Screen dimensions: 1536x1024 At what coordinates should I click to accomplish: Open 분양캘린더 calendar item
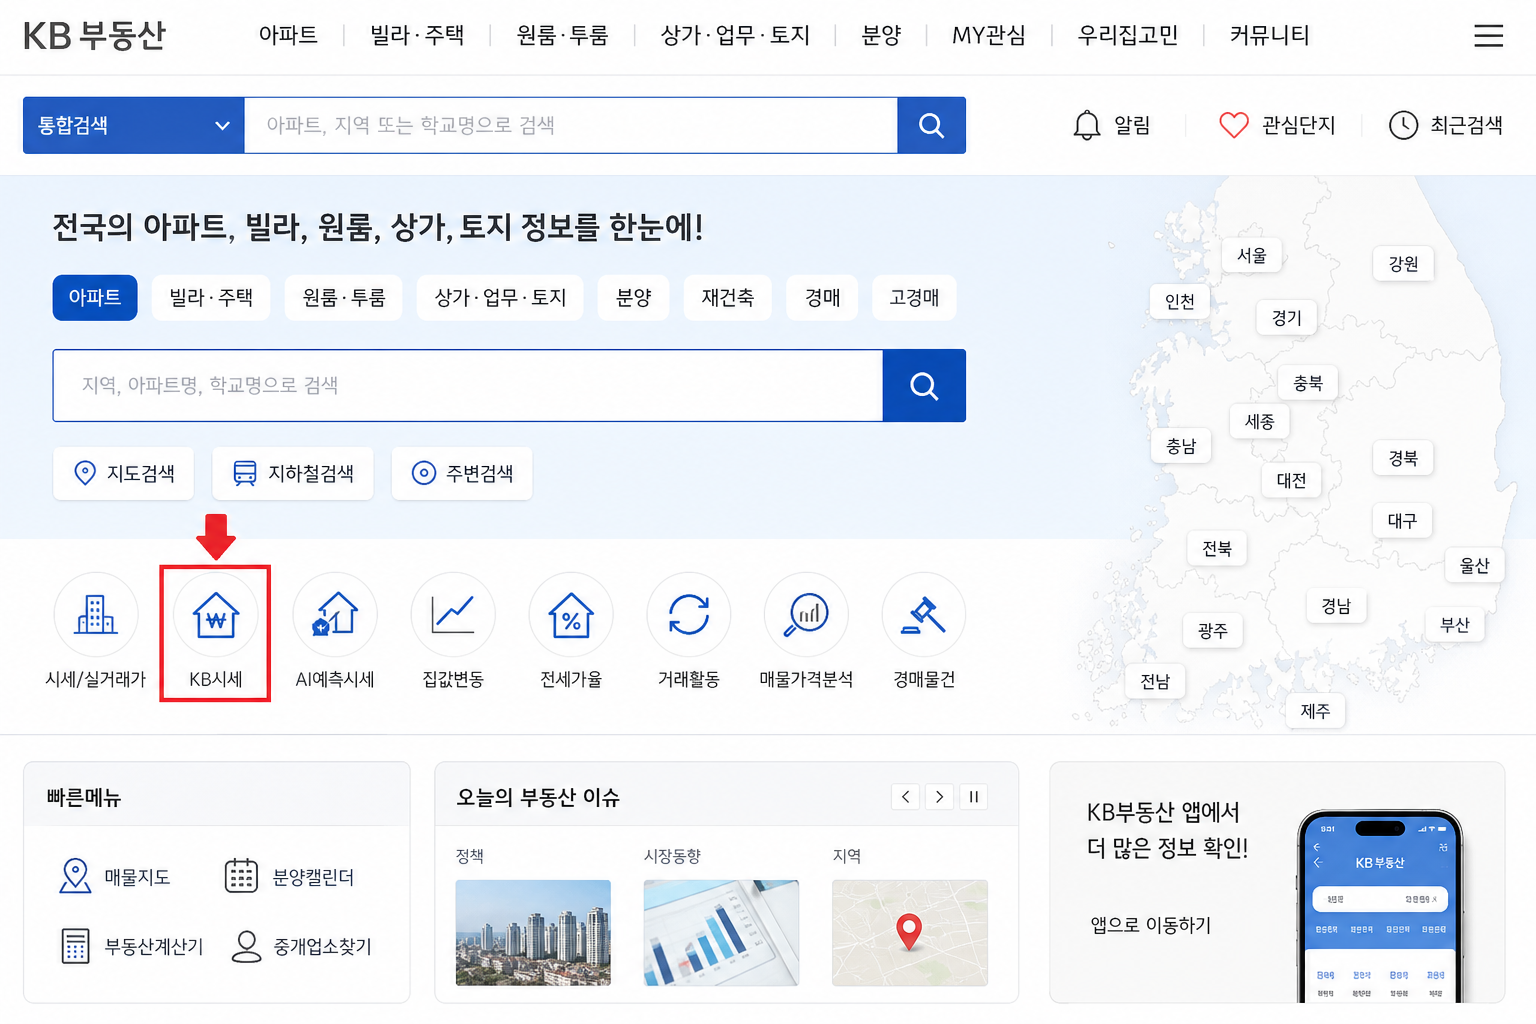[289, 877]
